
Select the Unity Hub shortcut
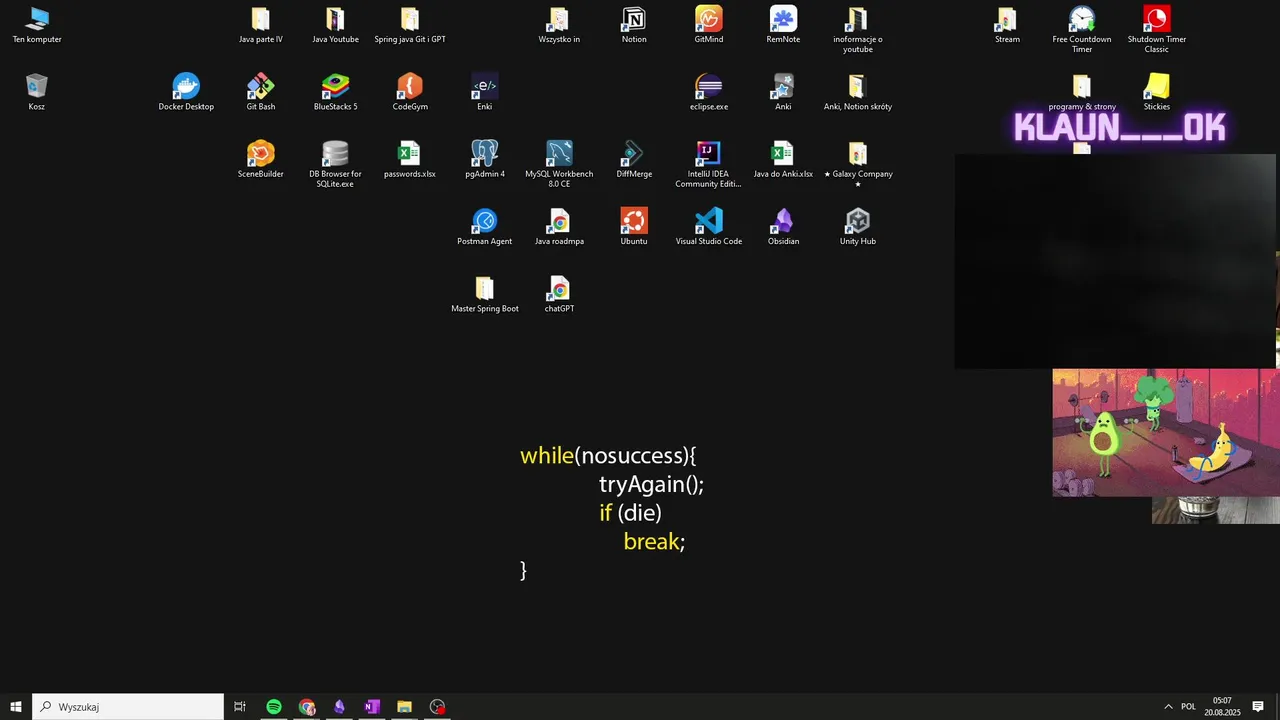click(x=858, y=227)
